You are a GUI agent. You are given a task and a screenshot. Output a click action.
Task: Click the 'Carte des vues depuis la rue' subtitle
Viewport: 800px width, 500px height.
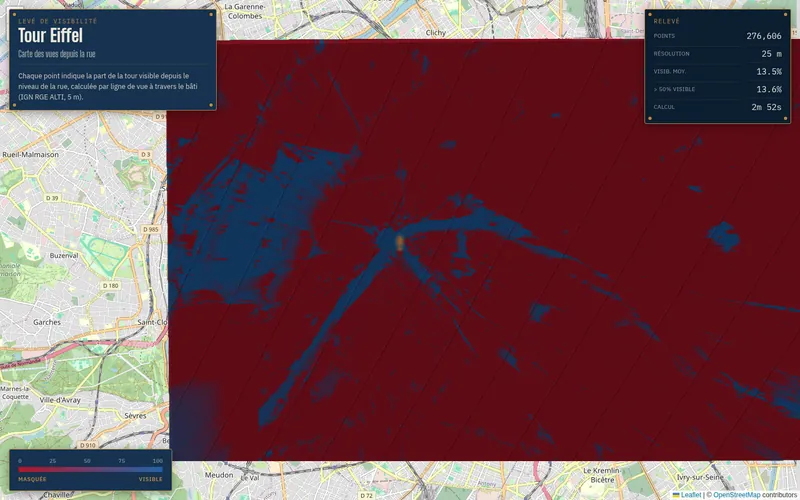coord(57,54)
